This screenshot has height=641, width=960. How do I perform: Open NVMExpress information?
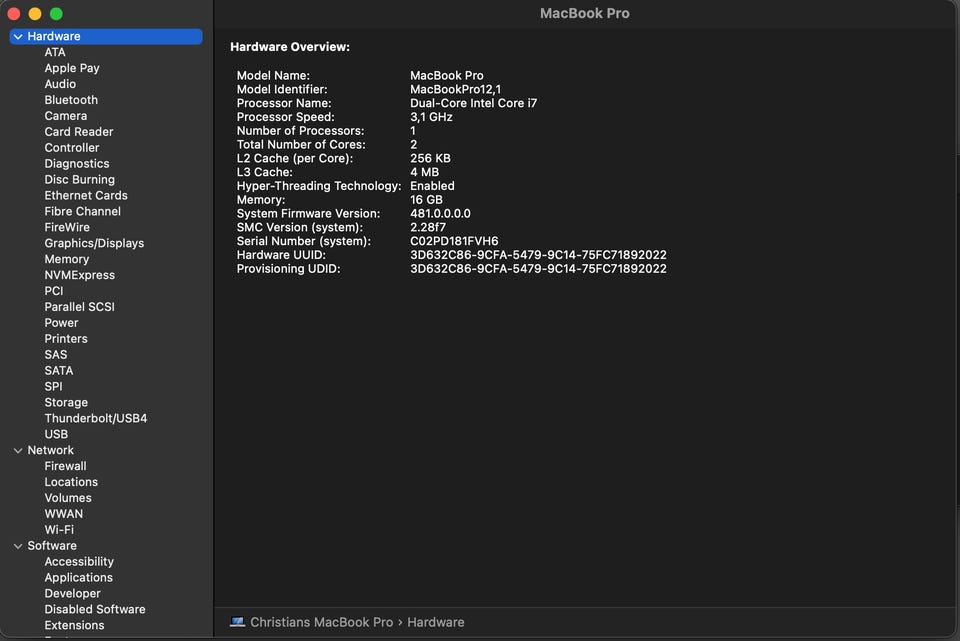(x=80, y=275)
